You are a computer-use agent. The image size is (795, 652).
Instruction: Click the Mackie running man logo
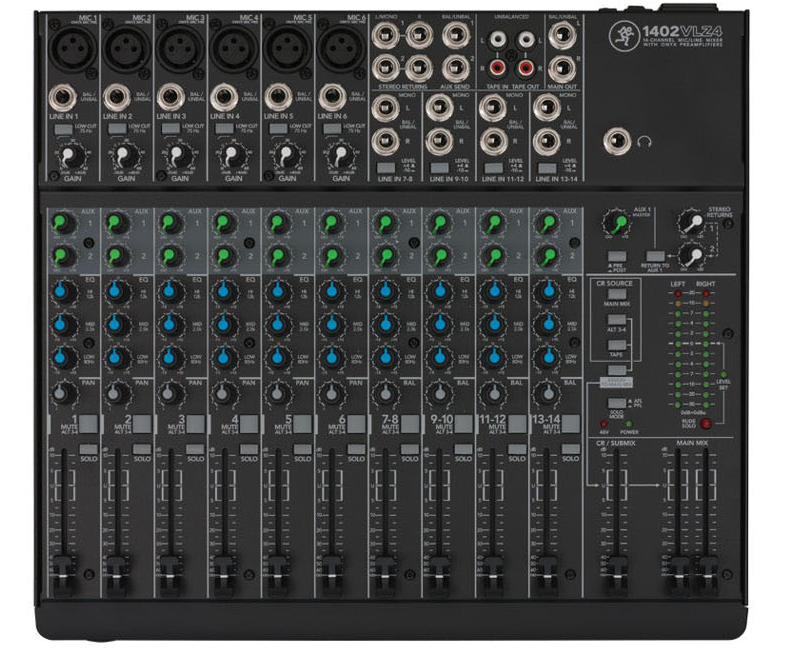(x=624, y=36)
